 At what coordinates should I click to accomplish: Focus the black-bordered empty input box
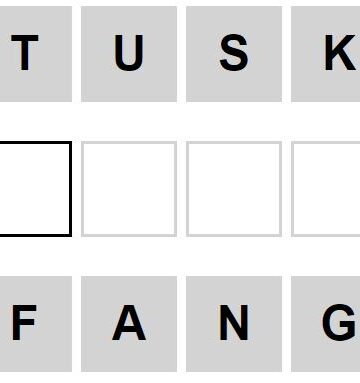tap(36, 189)
